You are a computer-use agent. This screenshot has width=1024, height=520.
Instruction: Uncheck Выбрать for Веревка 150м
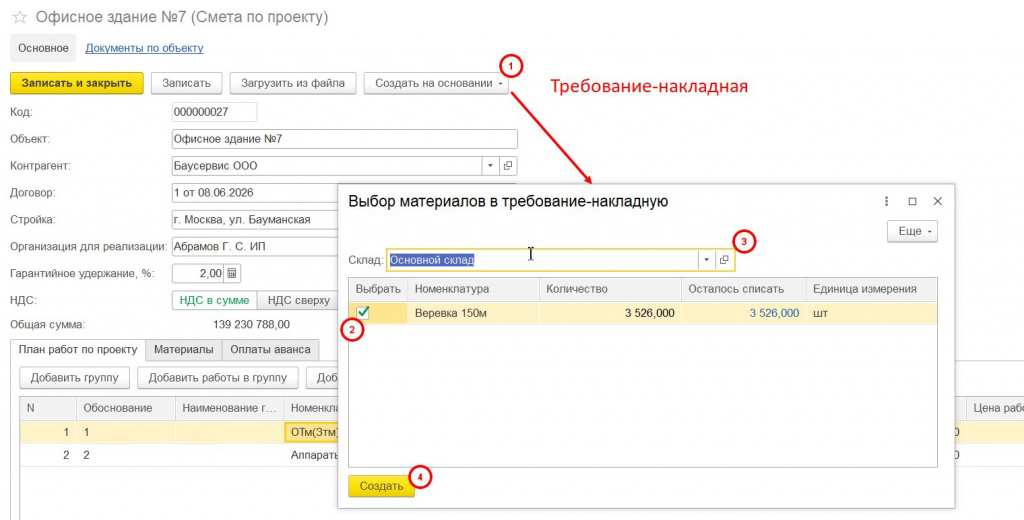pos(363,313)
